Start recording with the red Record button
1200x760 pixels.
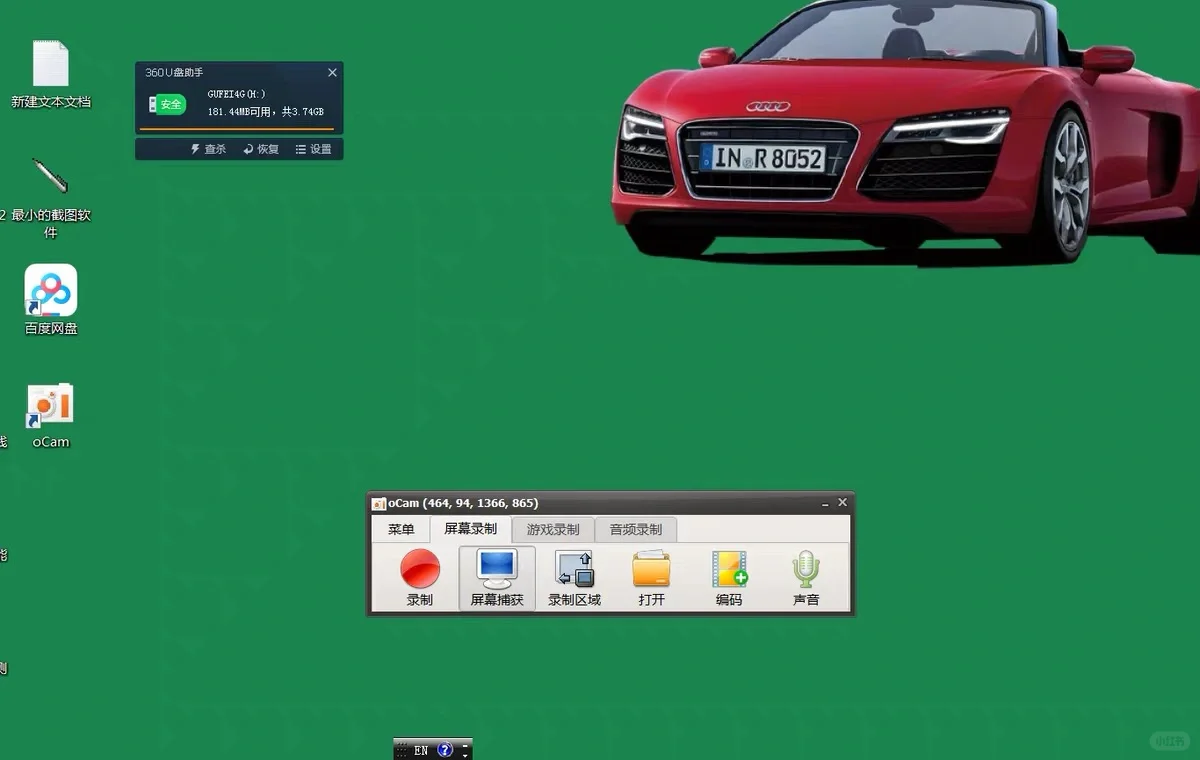pyautogui.click(x=420, y=578)
